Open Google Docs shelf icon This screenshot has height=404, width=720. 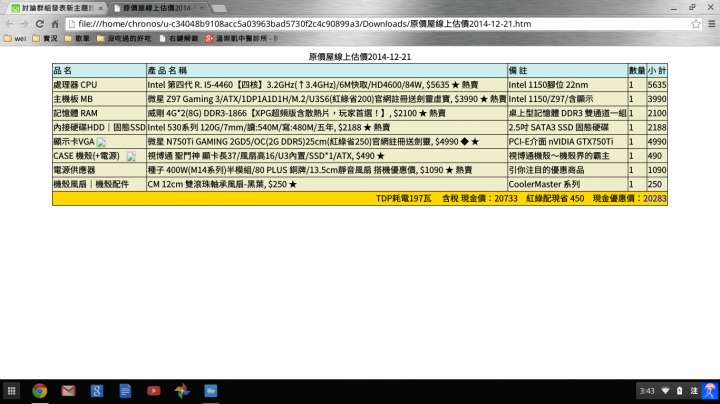125,391
